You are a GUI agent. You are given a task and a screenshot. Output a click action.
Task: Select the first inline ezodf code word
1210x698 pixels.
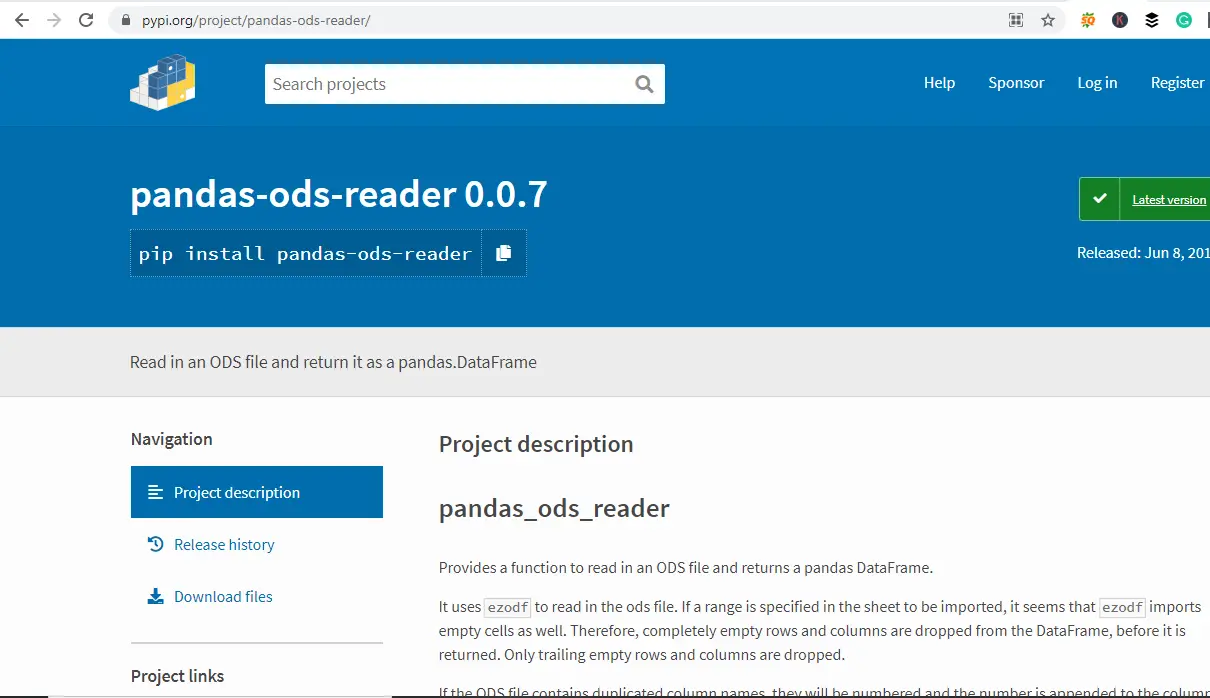click(x=507, y=607)
